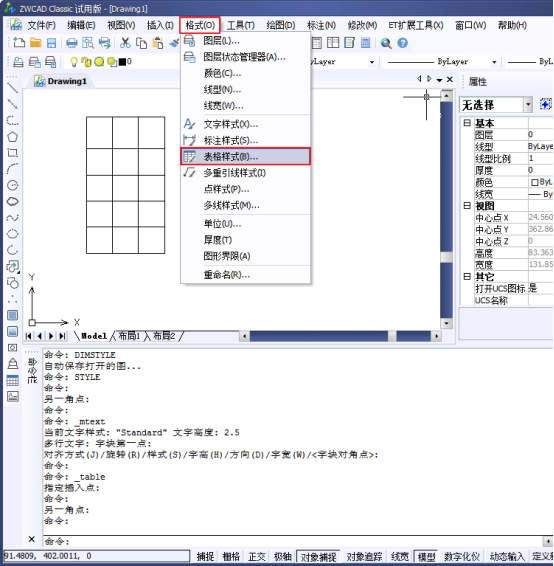Open the ByLayer color dropdown arrow
Viewport: 554px width, 566px height.
point(372,62)
